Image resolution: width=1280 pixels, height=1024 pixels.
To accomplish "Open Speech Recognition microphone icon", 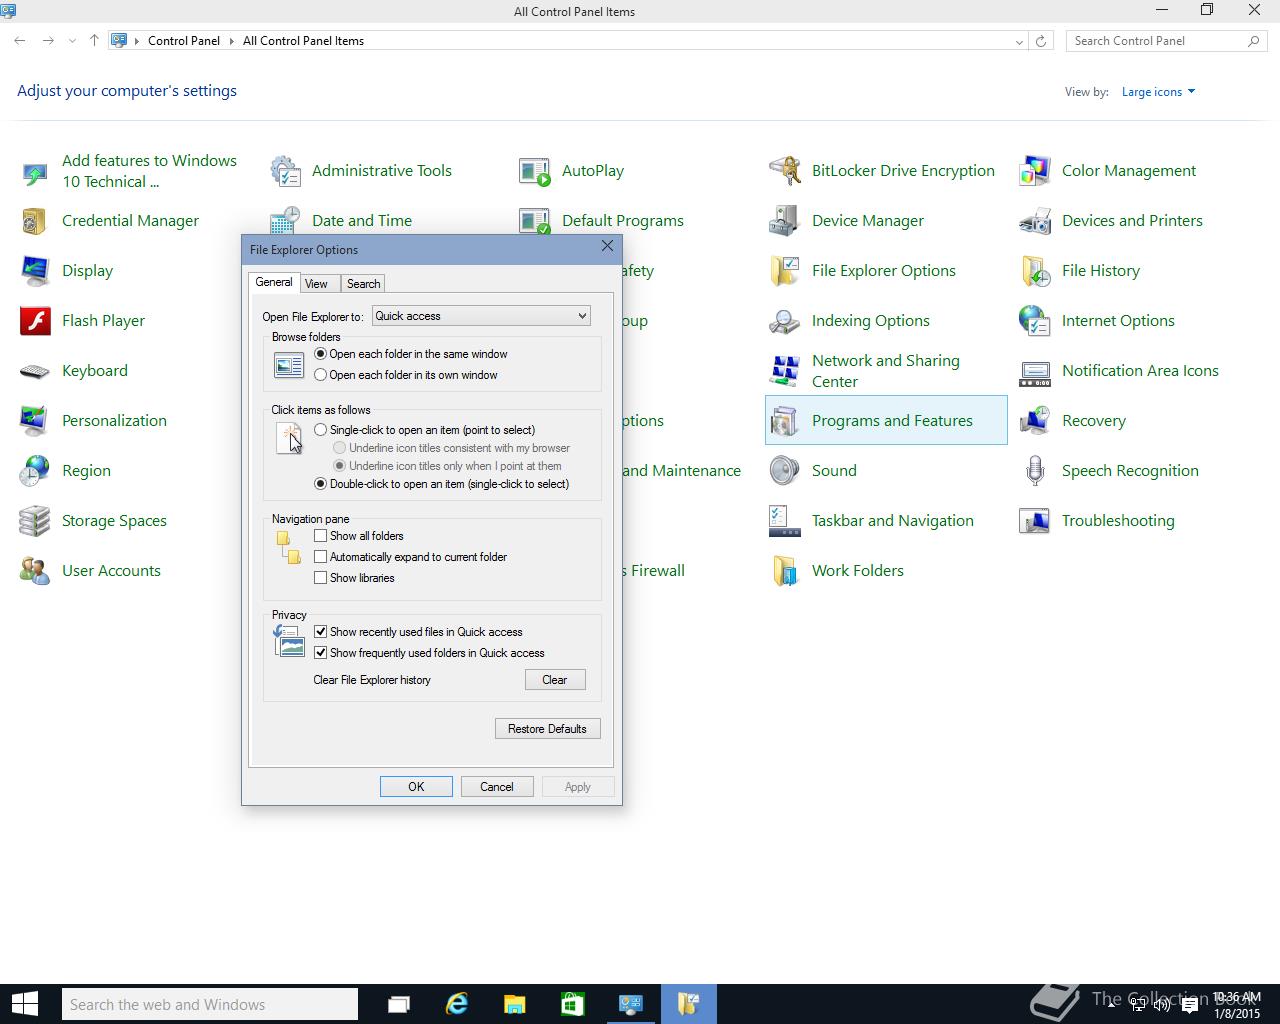I will (1035, 471).
